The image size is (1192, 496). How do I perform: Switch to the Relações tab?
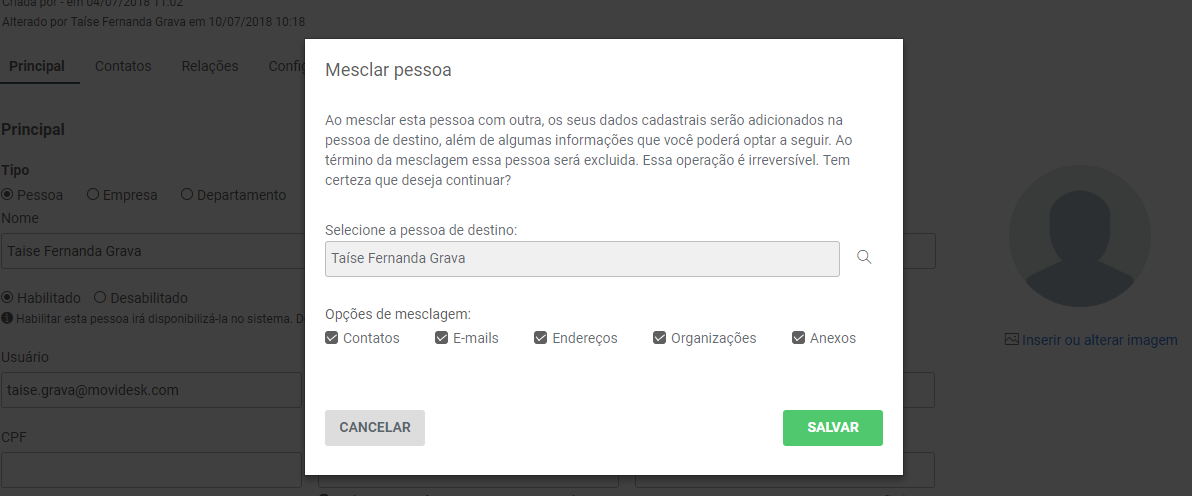click(210, 66)
